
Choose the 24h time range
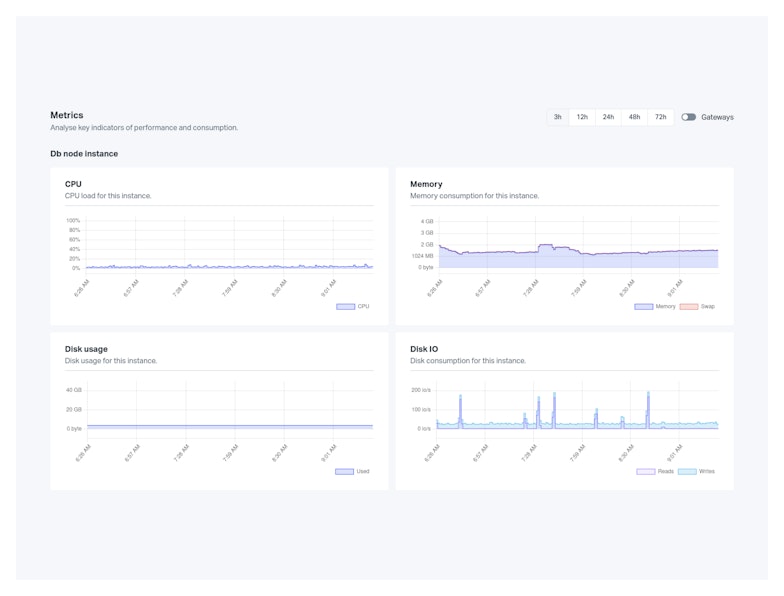pyautogui.click(x=608, y=117)
